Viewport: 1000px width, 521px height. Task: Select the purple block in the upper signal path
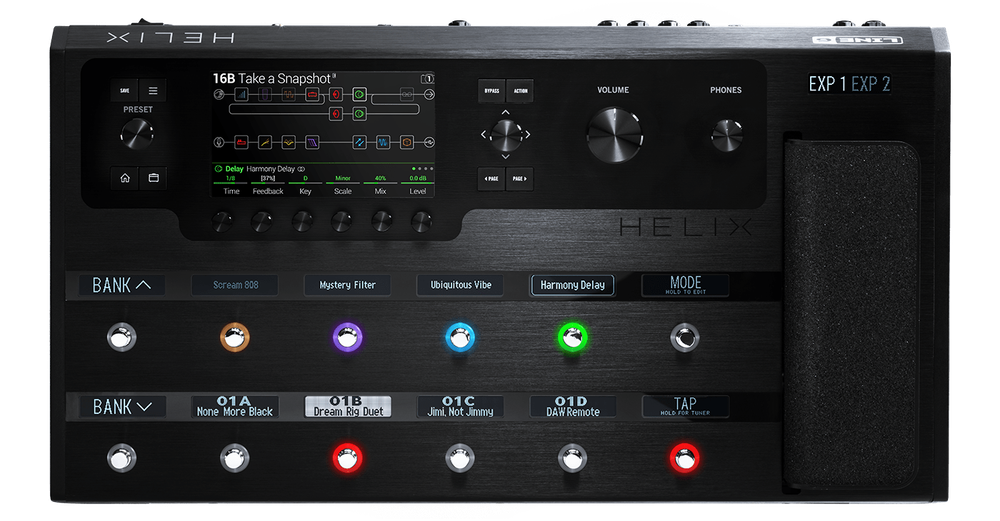coord(265,95)
